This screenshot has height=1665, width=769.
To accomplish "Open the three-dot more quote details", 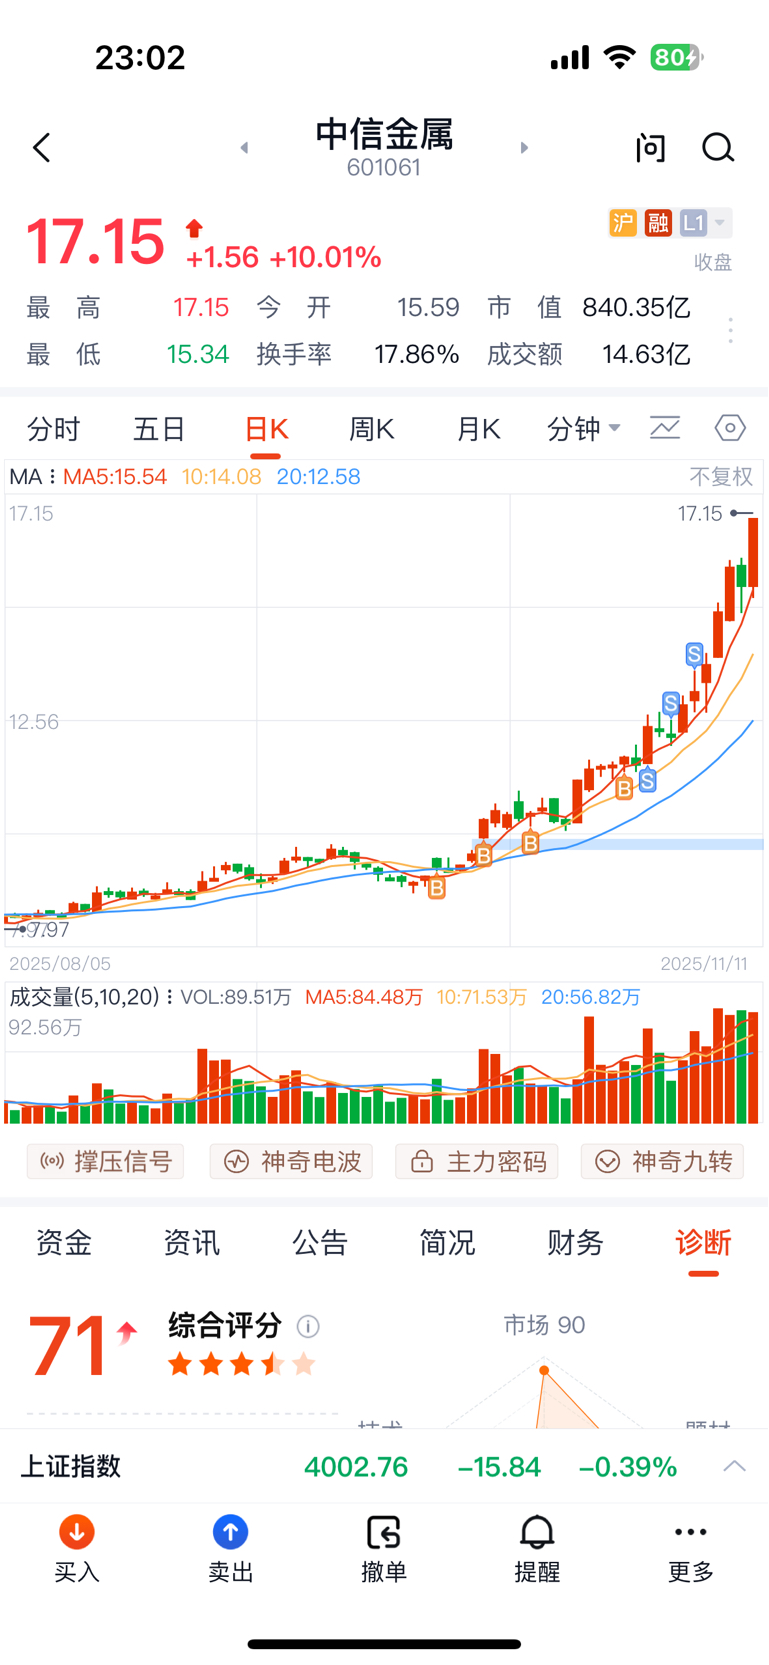I will (731, 330).
